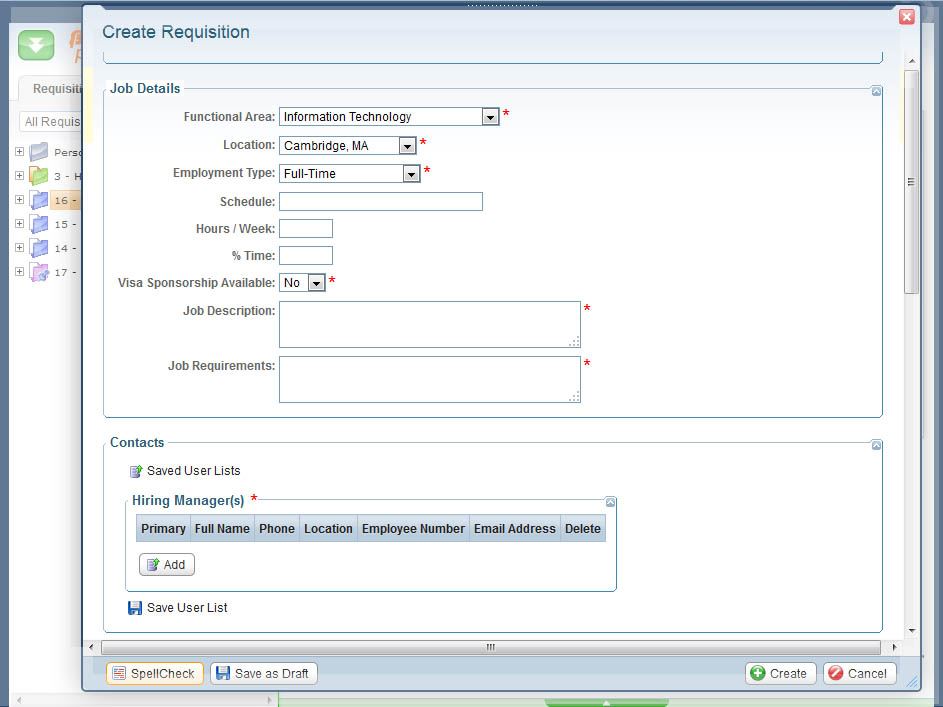Open the Functional Area dropdown
This screenshot has width=943, height=707.
(x=490, y=117)
